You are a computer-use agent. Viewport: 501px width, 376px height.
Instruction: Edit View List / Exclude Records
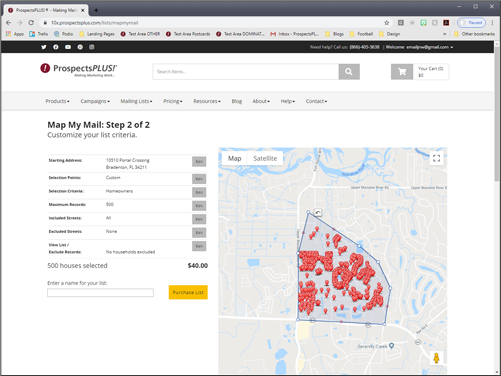(199, 246)
